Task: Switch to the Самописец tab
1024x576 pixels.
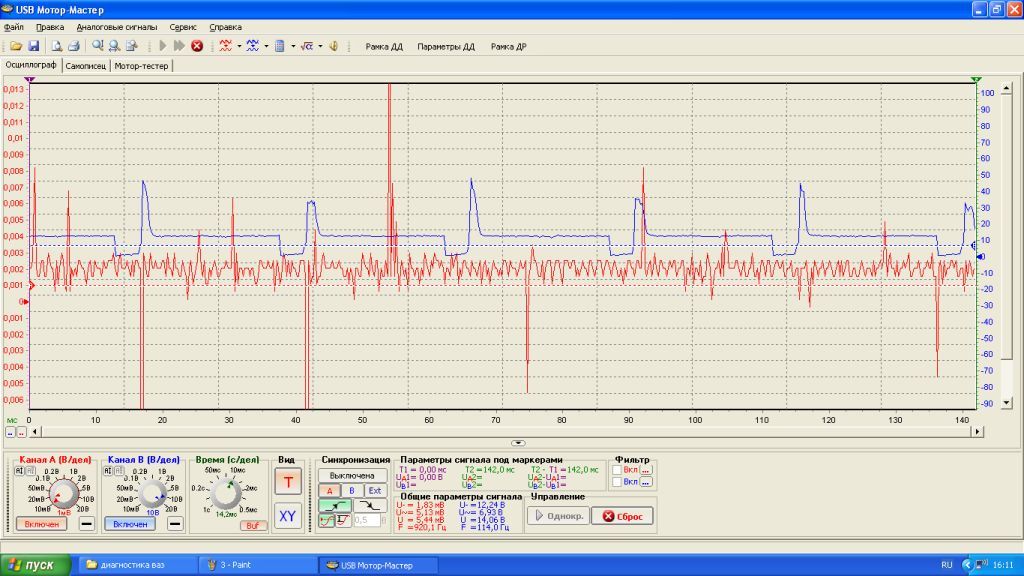Action: click(86, 66)
